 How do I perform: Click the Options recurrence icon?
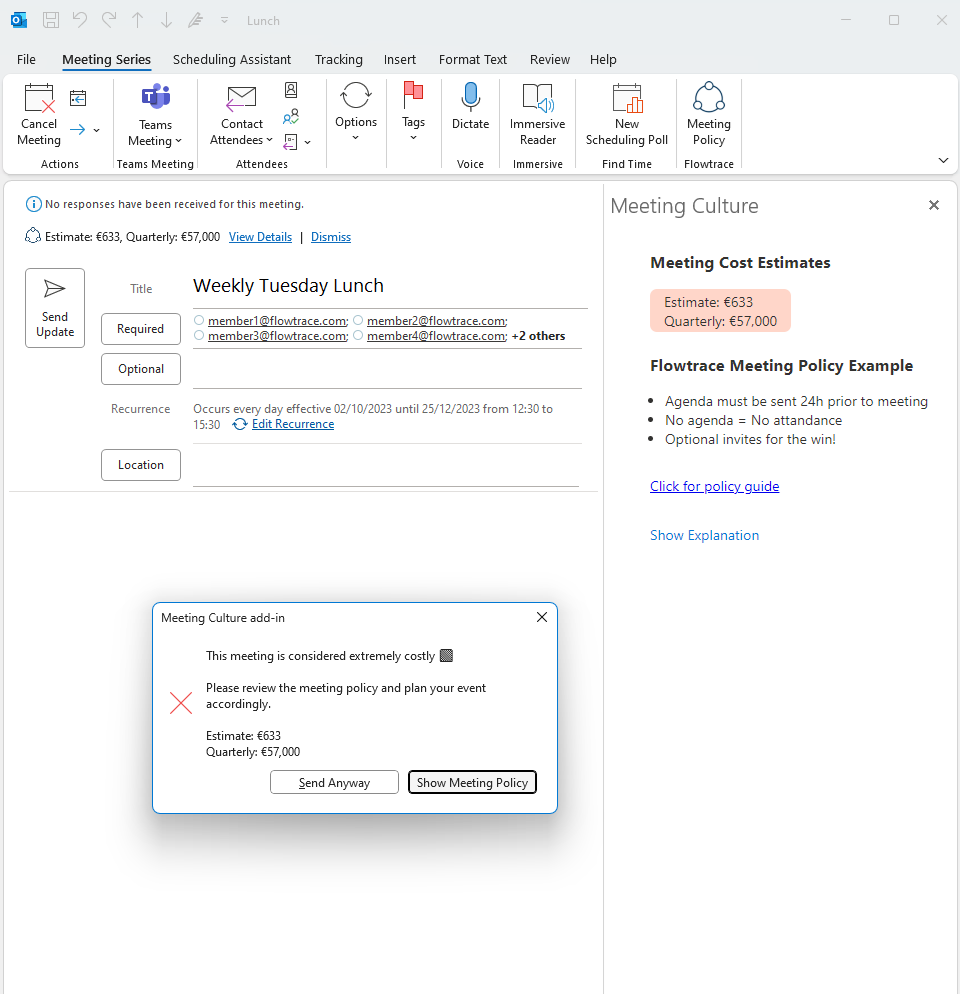click(x=356, y=96)
